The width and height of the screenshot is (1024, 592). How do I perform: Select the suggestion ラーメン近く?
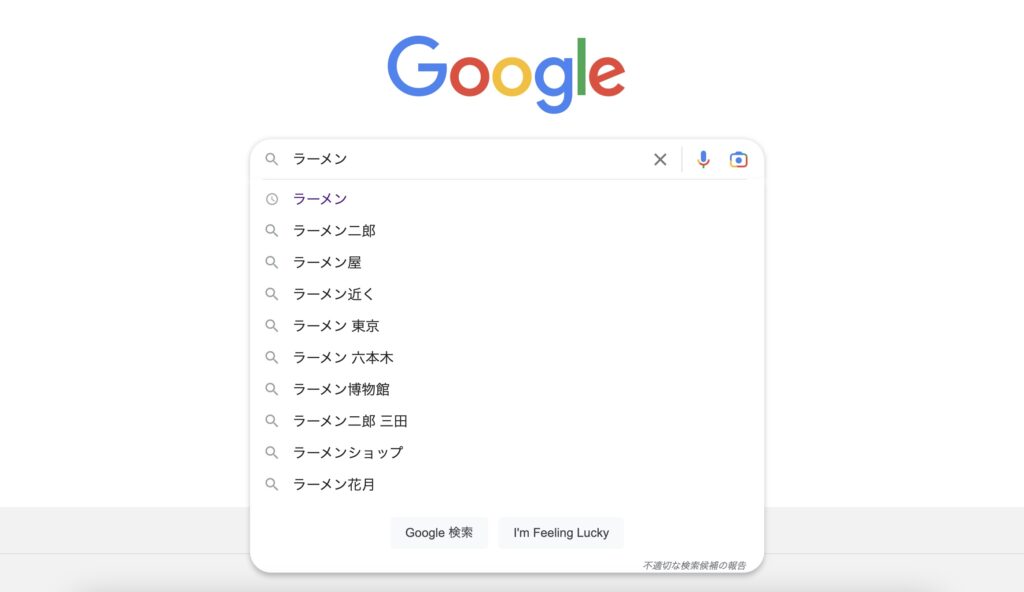click(507, 294)
